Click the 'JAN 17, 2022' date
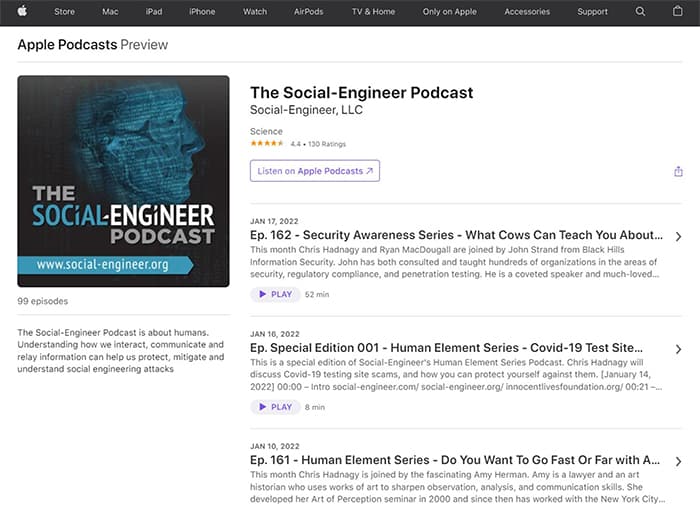 [274, 221]
